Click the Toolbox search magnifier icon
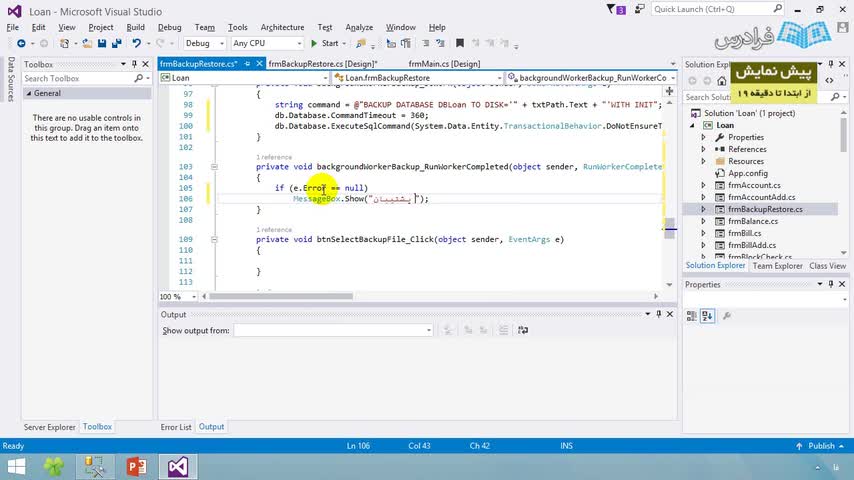This screenshot has width=854, height=480. (x=138, y=78)
